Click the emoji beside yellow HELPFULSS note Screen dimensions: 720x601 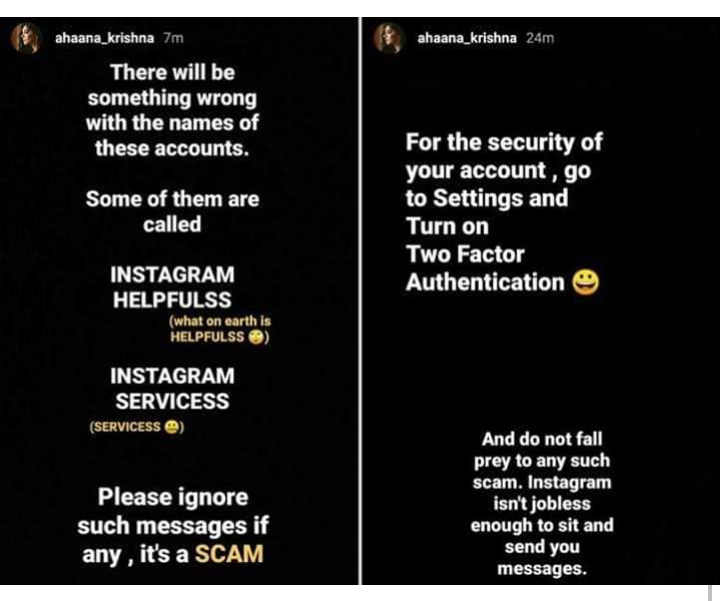tap(256, 337)
